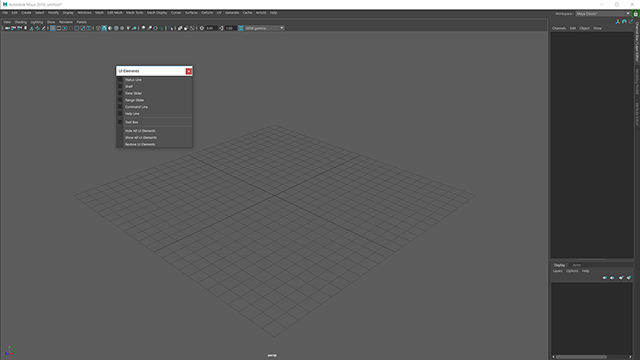Toggle the Shelf checkbox in UI Elements
640x360 pixels.
click(120, 87)
